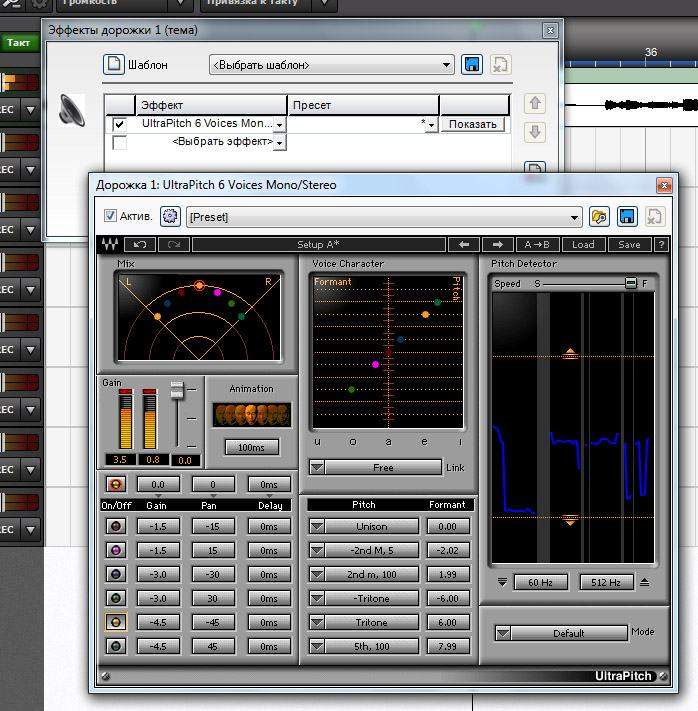Go to the next setup with right arrow
The image size is (698, 711).
point(498,245)
